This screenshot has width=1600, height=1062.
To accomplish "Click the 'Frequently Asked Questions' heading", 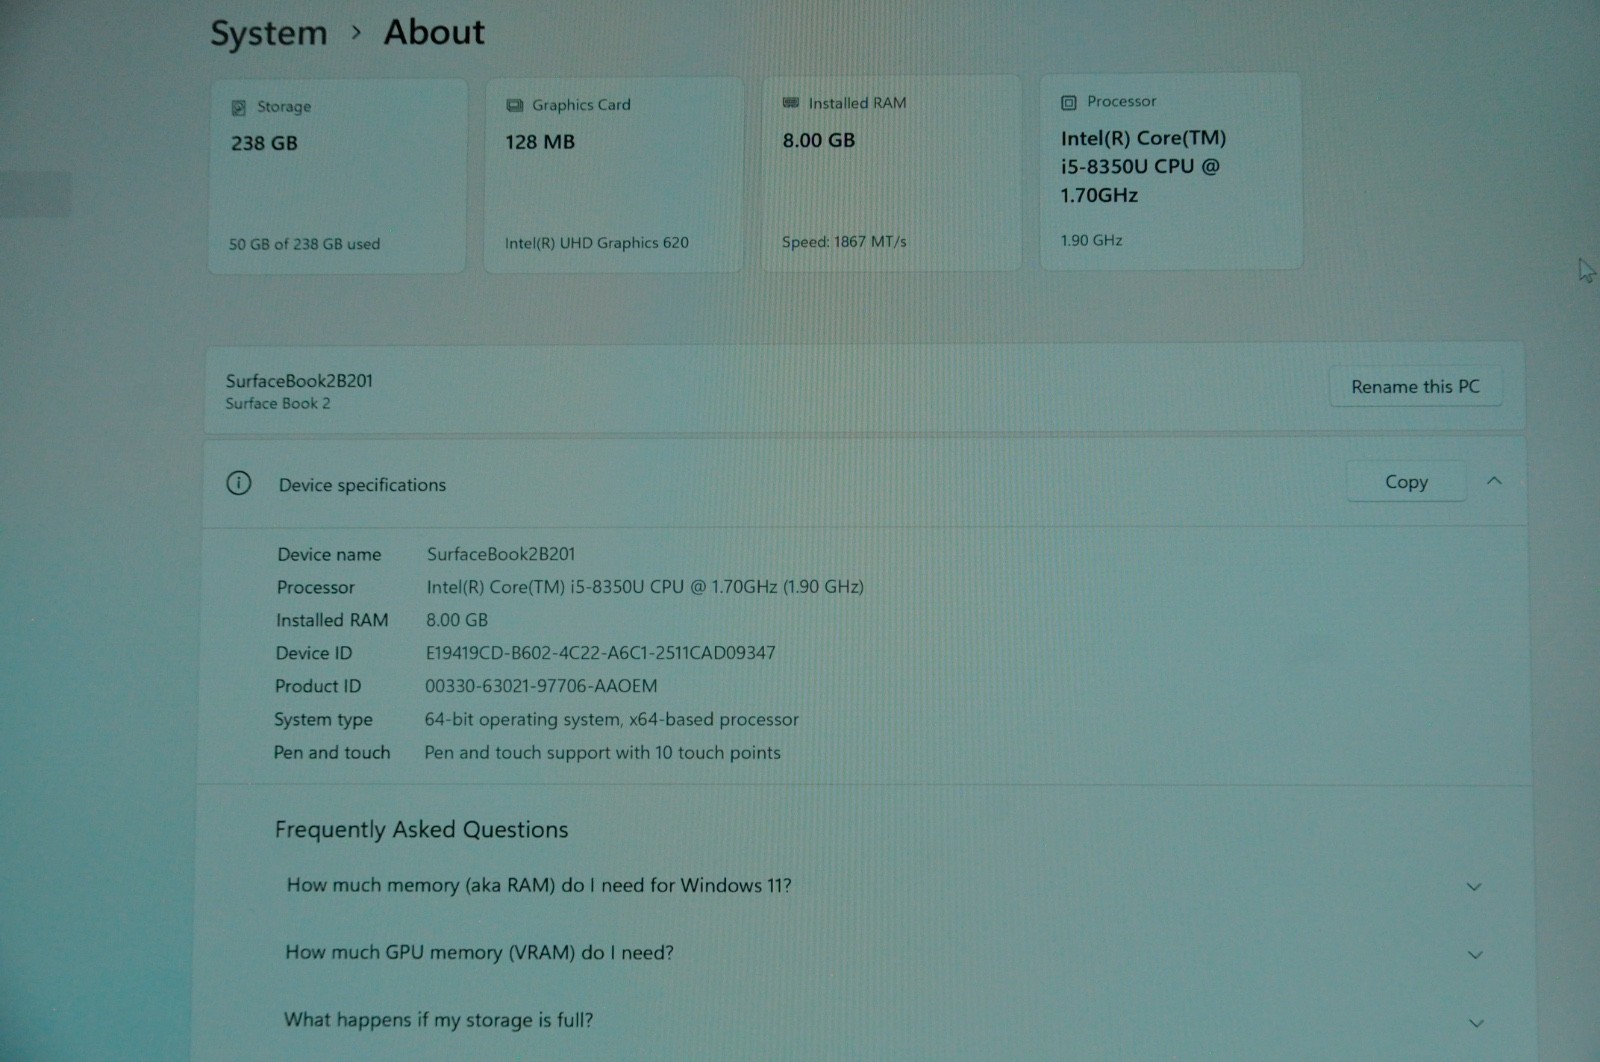I will [x=421, y=829].
